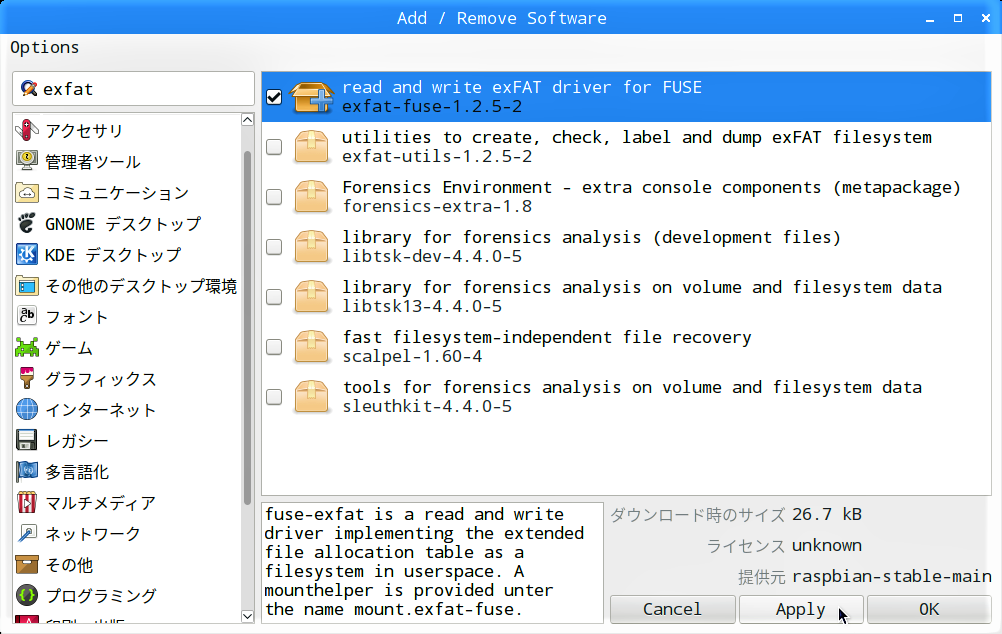Click the forensics-extra package box icon
The image size is (1002, 634).
click(311, 196)
